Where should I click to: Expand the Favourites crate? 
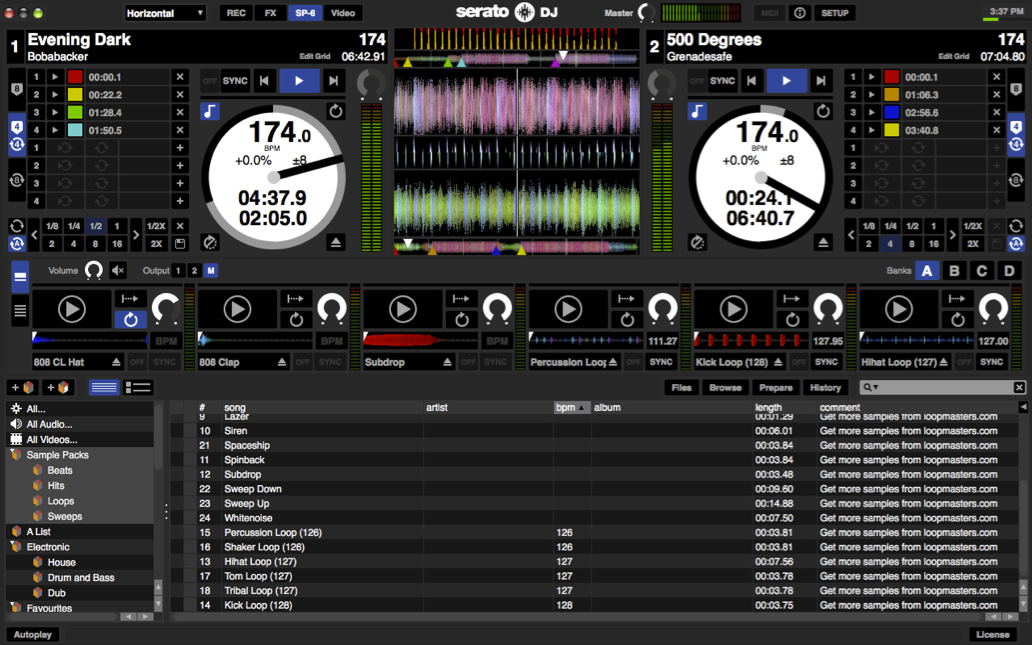(15, 608)
